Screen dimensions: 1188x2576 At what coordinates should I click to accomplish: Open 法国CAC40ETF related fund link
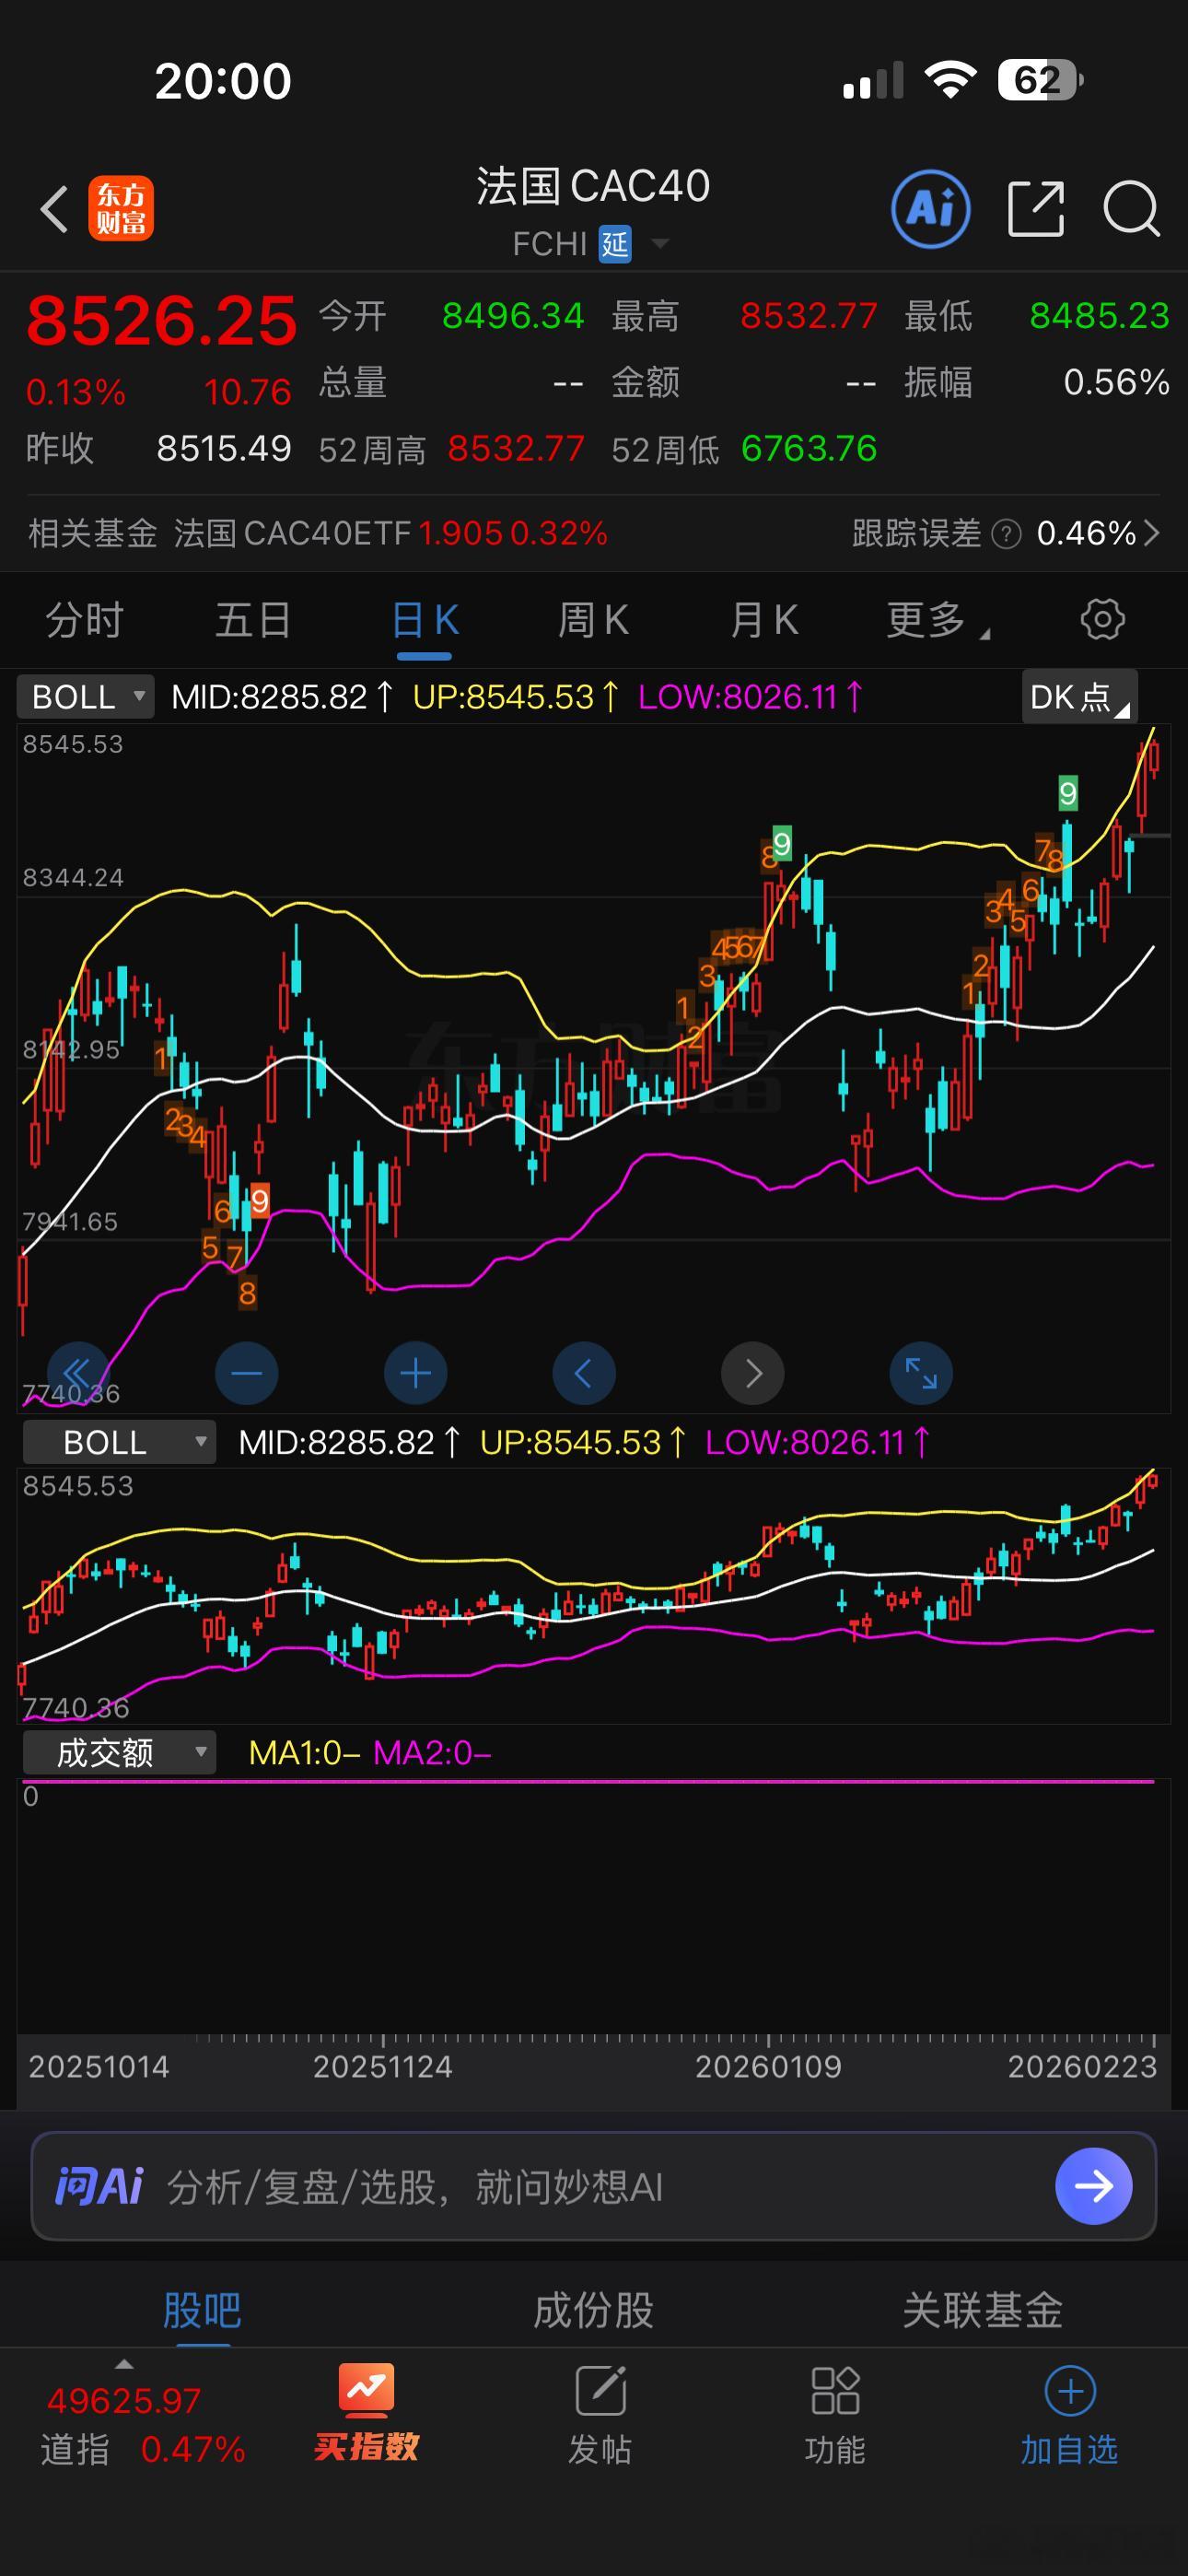(391, 533)
